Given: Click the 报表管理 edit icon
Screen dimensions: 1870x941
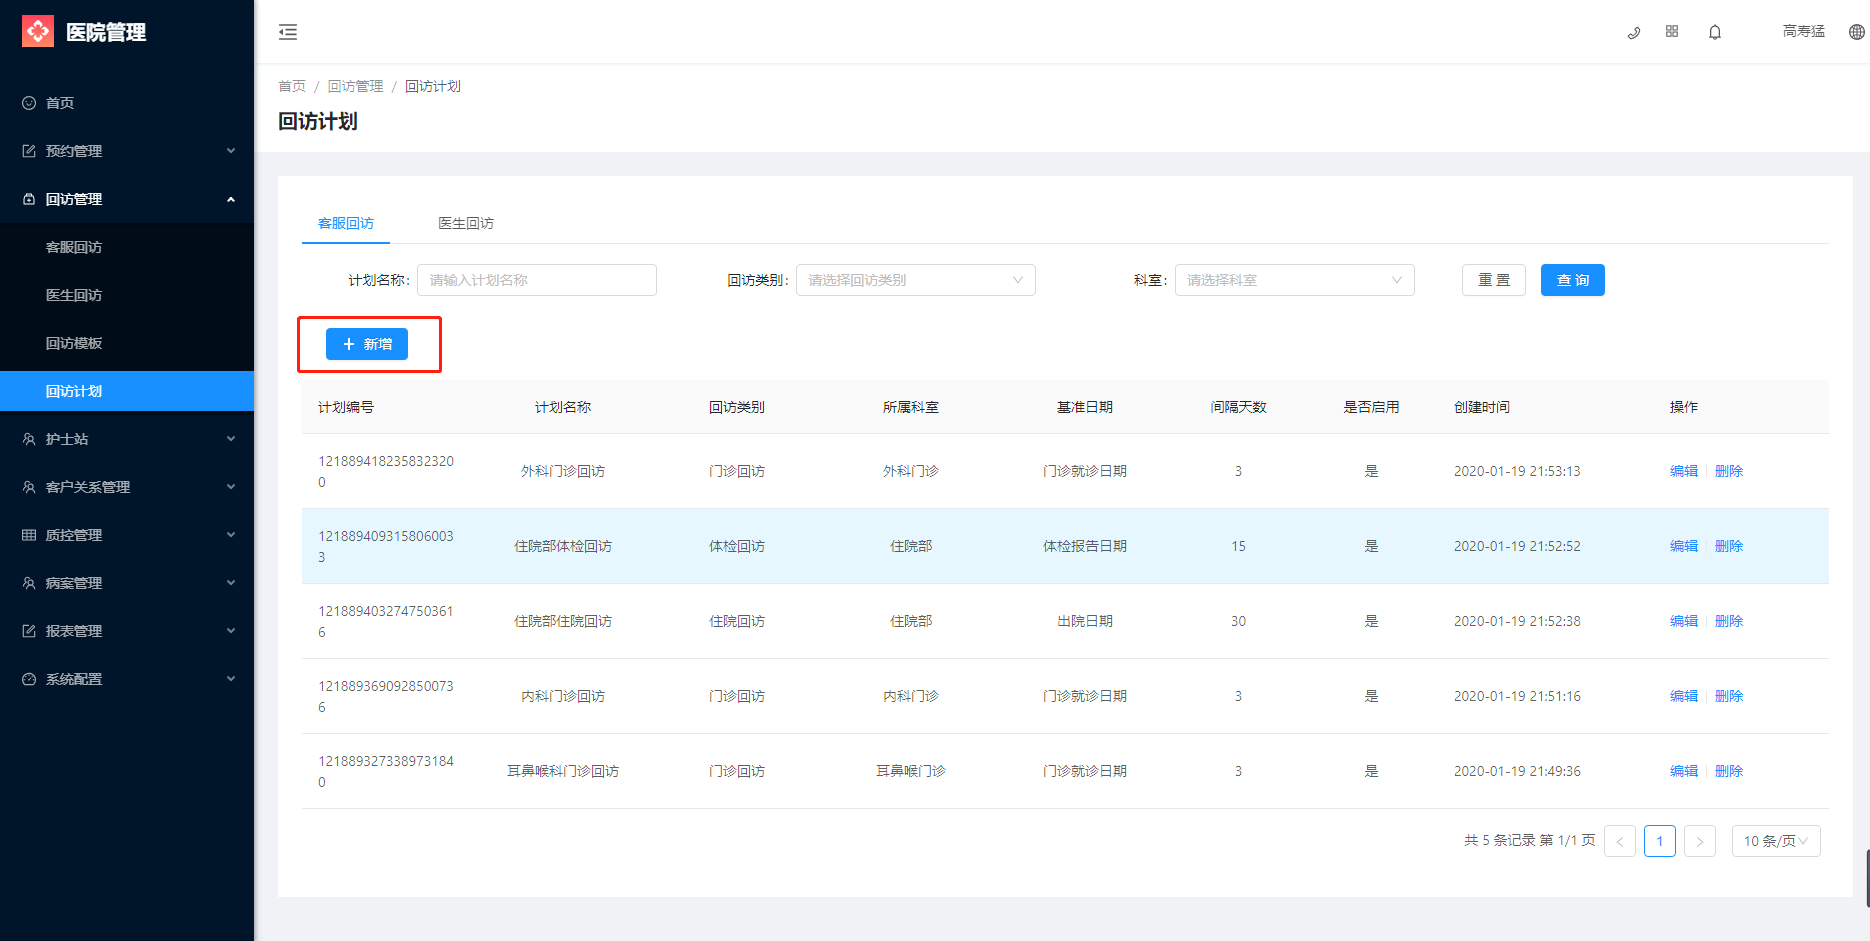Looking at the screenshot, I should [29, 631].
